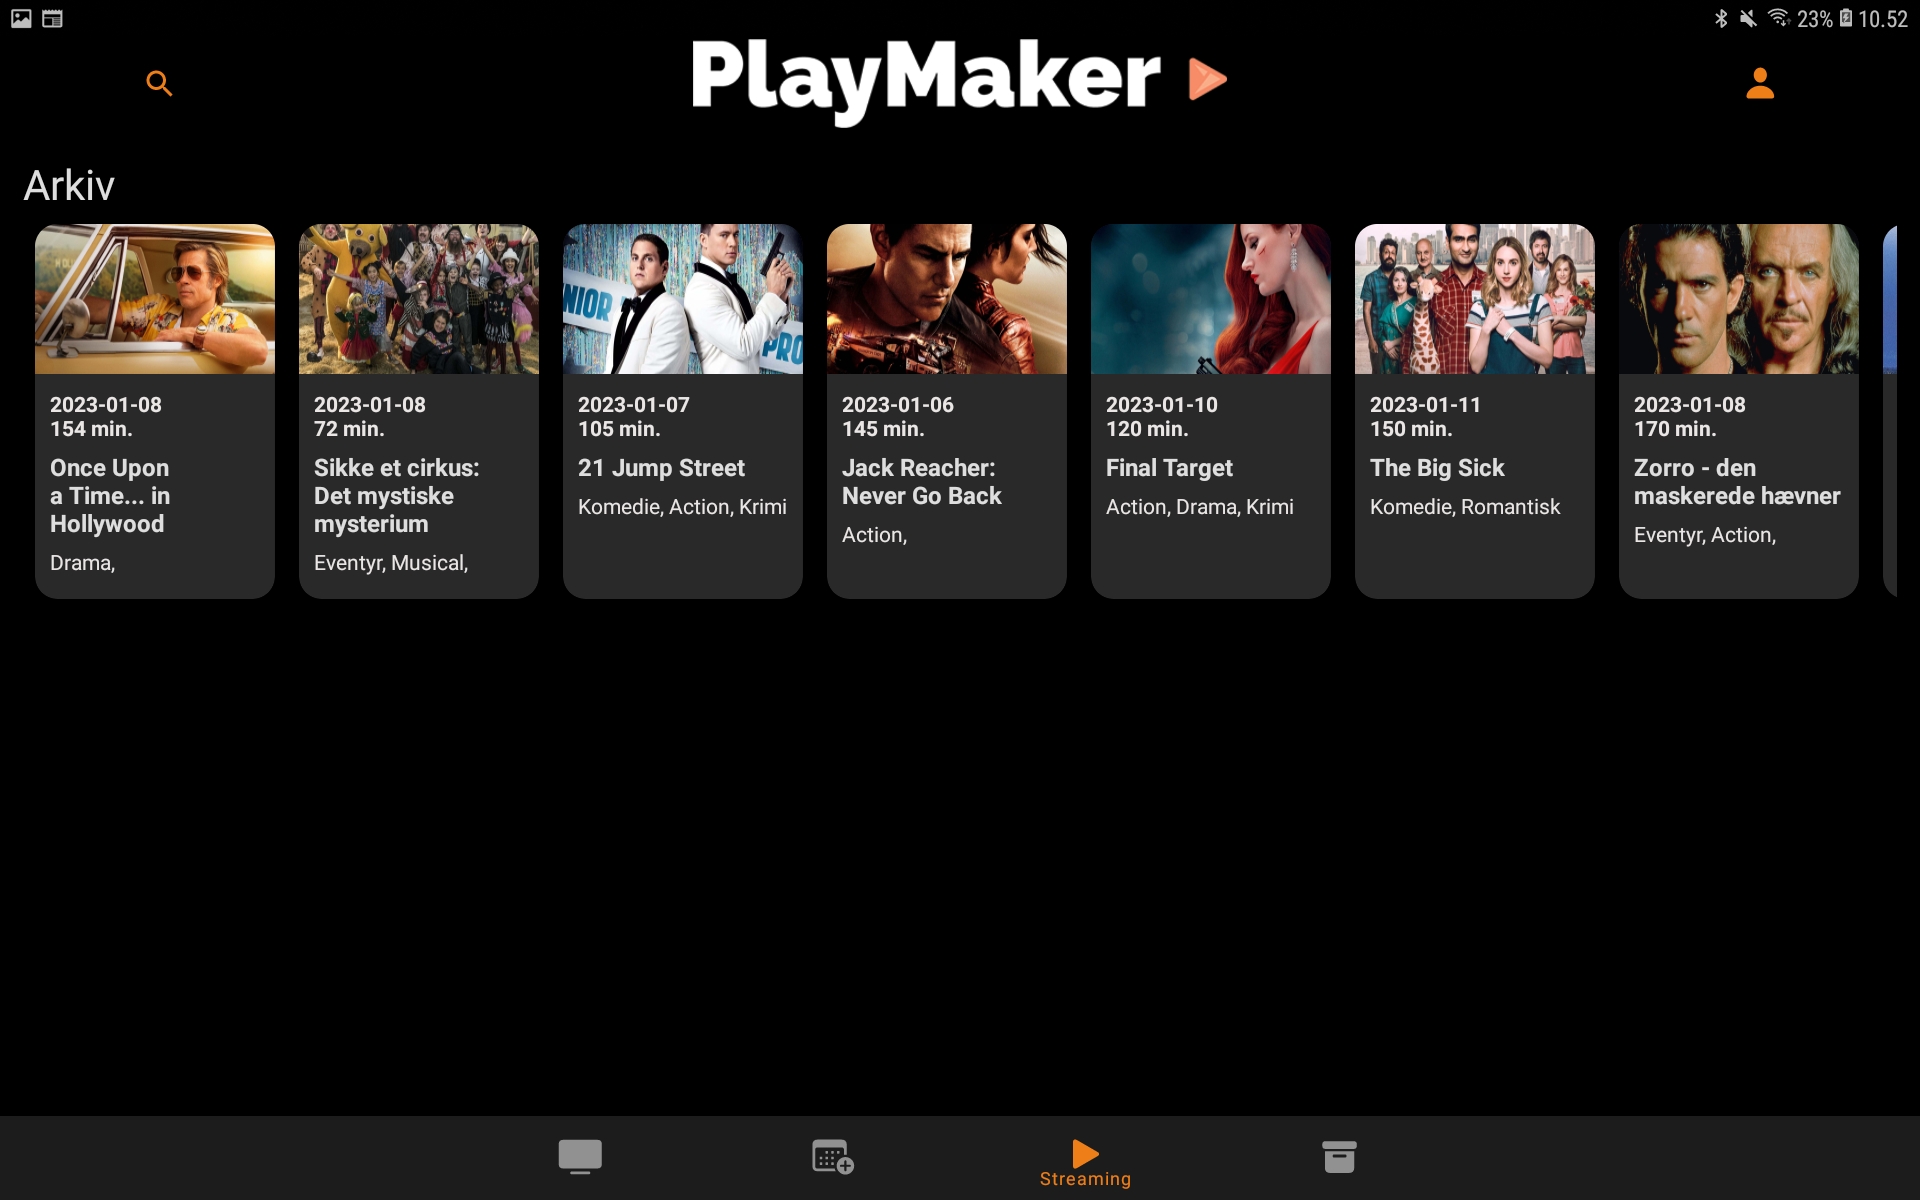Tap the calendar notification icon in status bar
This screenshot has height=1200, width=1920.
52,18
